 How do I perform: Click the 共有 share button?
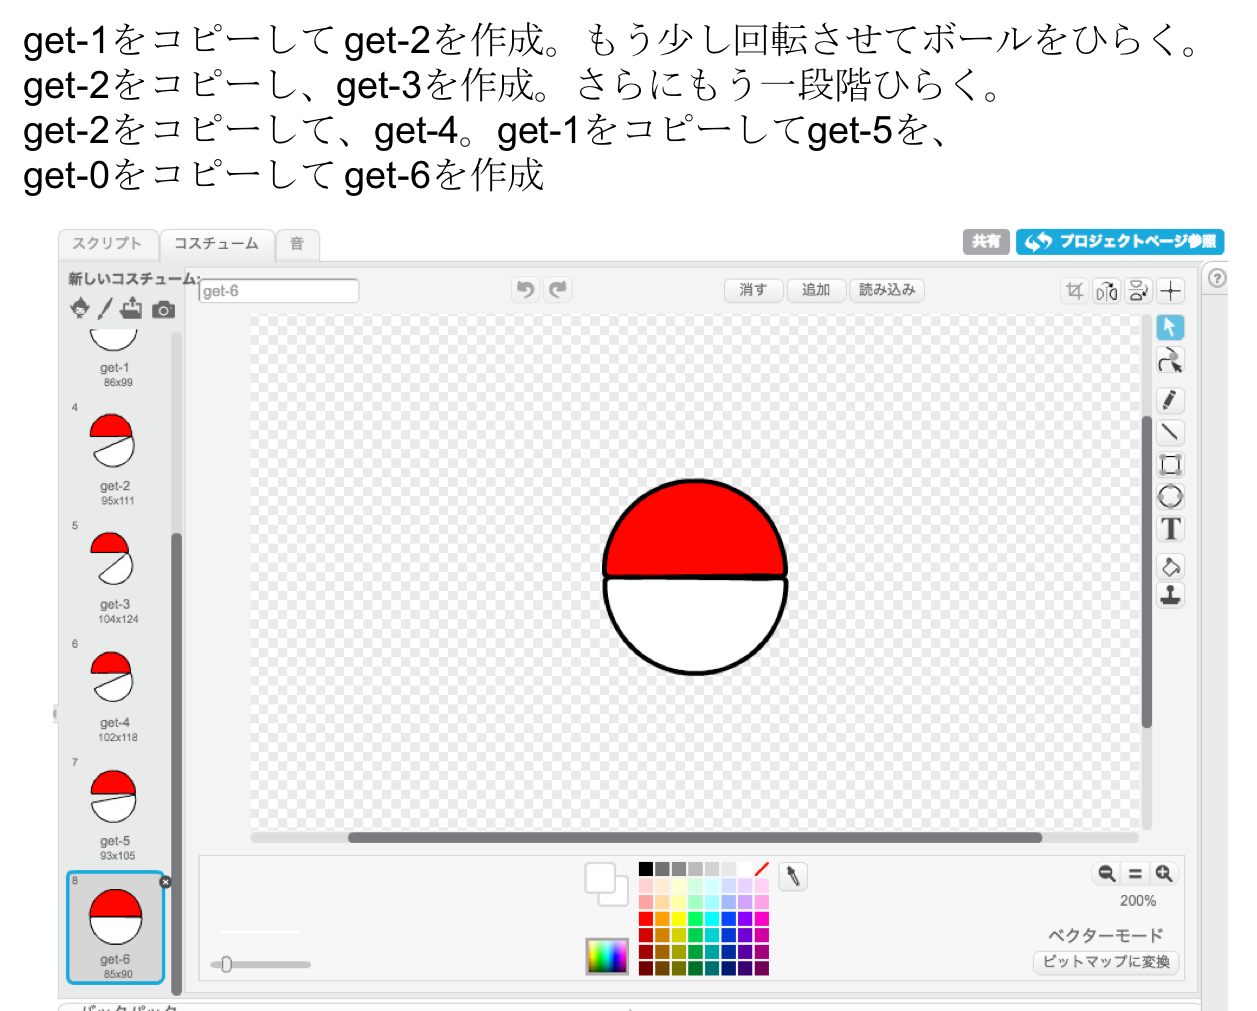(986, 241)
